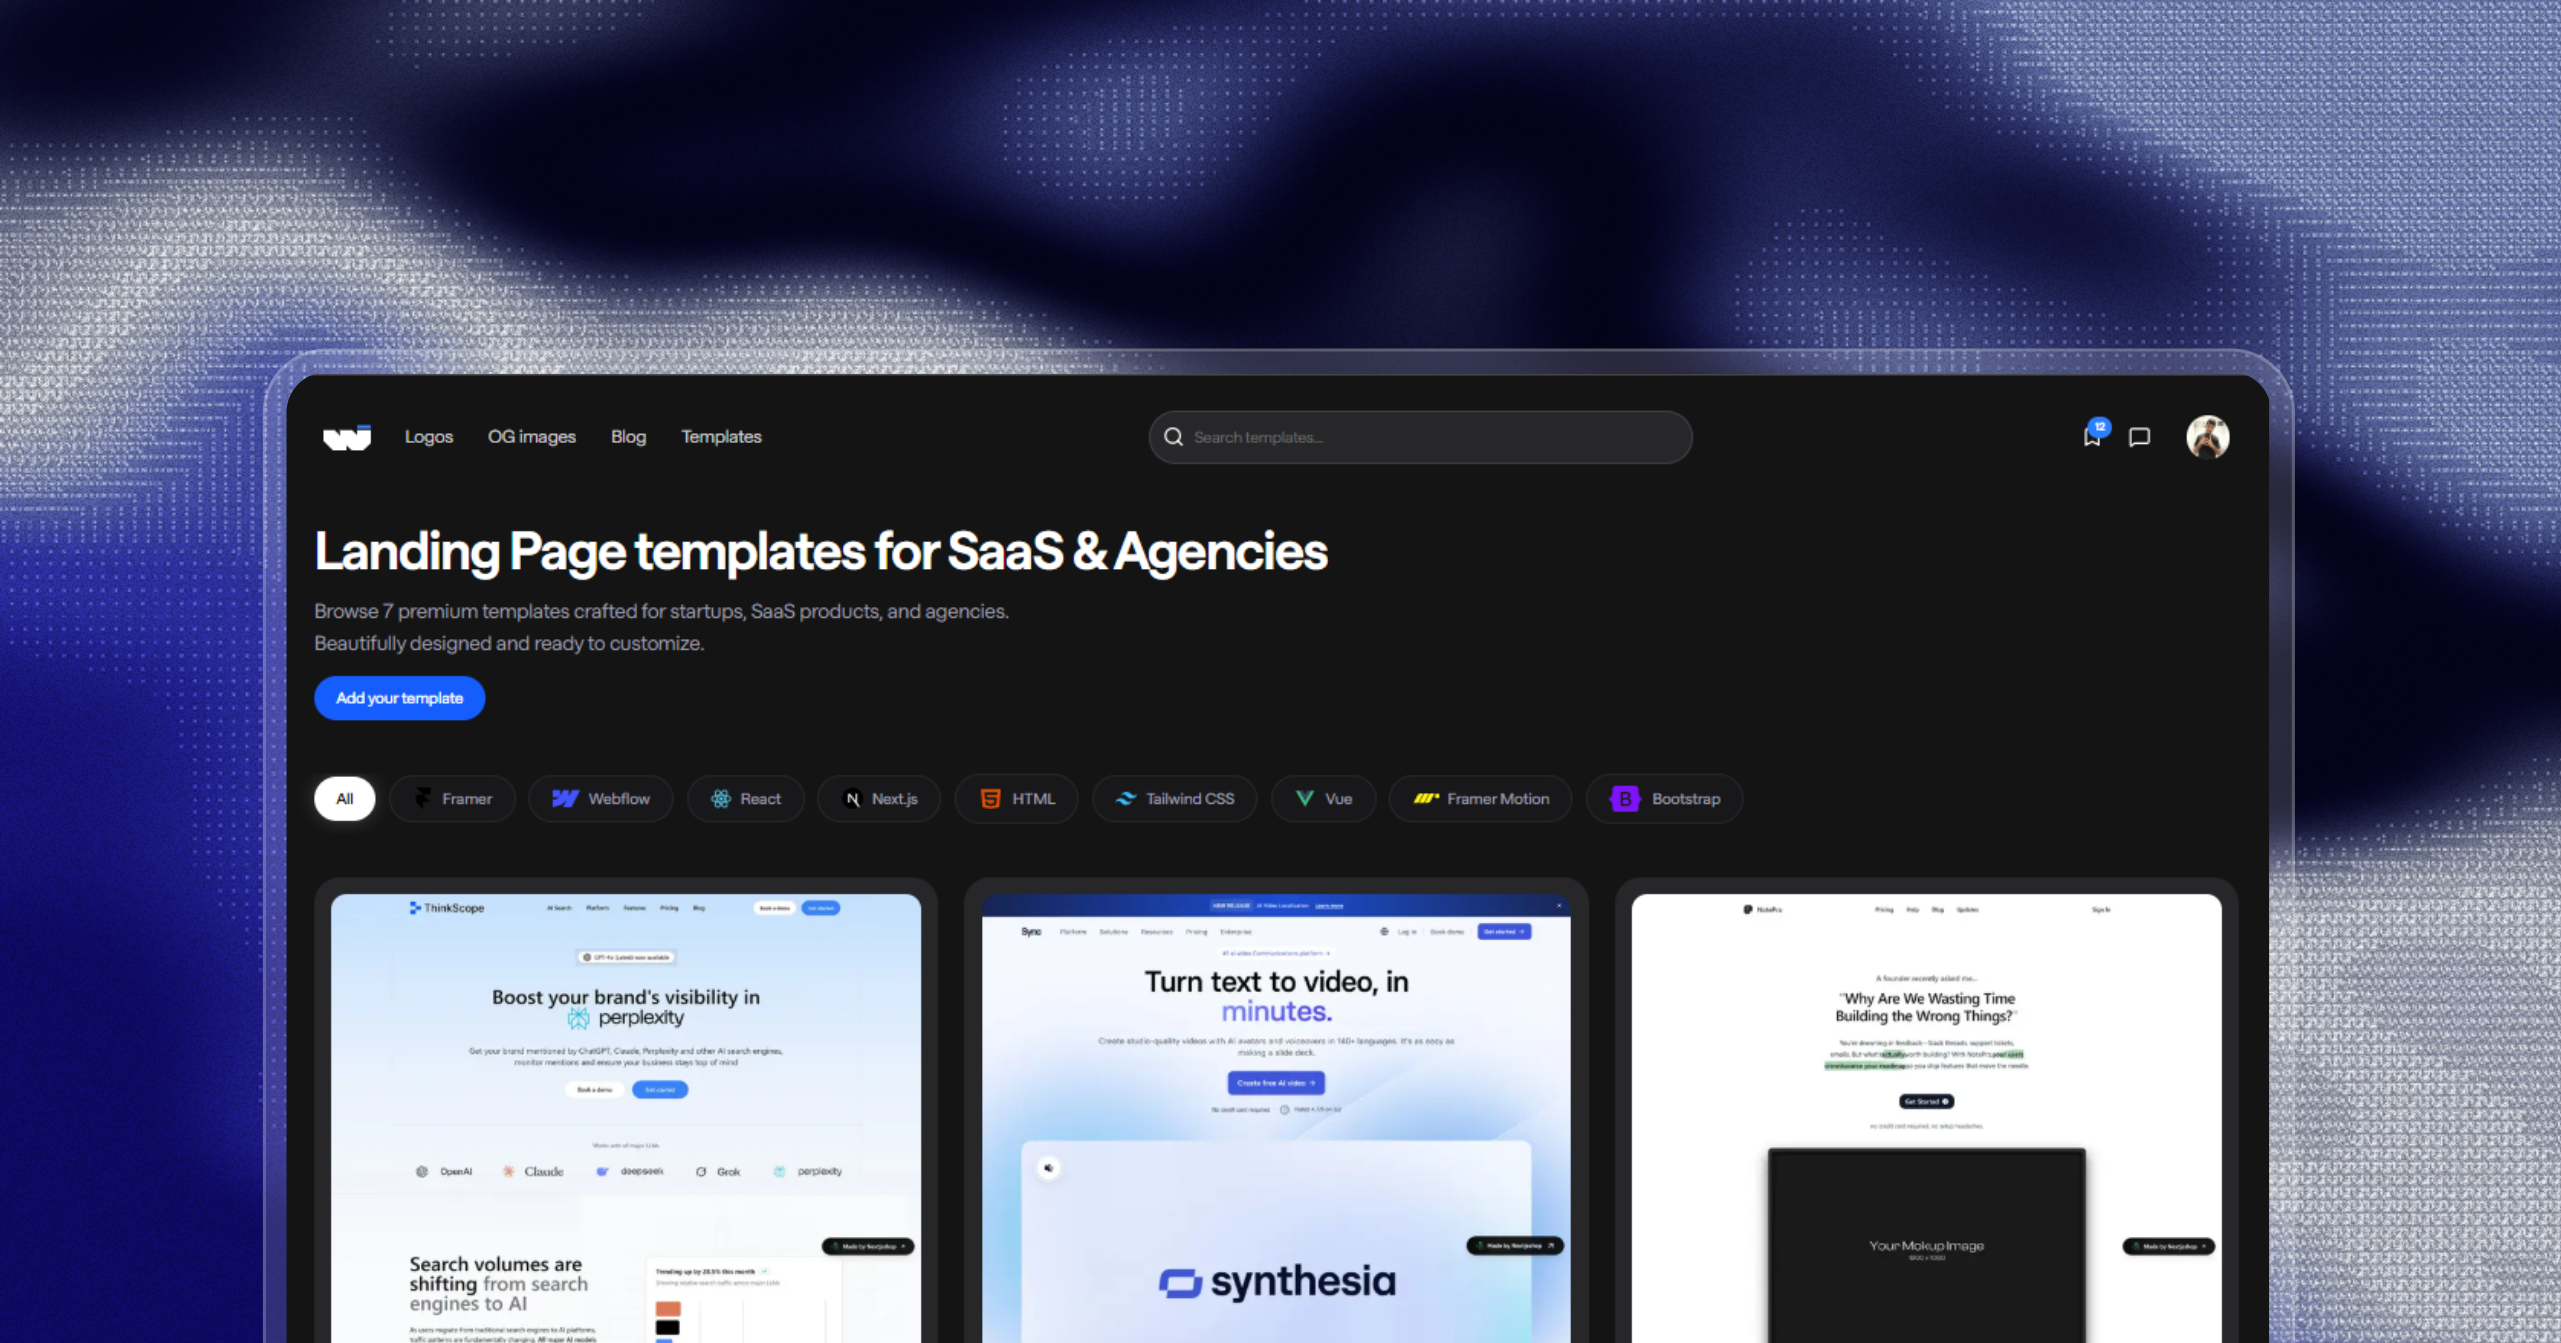
Task: Choose the Tailwind CSS filter
Action: pyautogui.click(x=1175, y=799)
